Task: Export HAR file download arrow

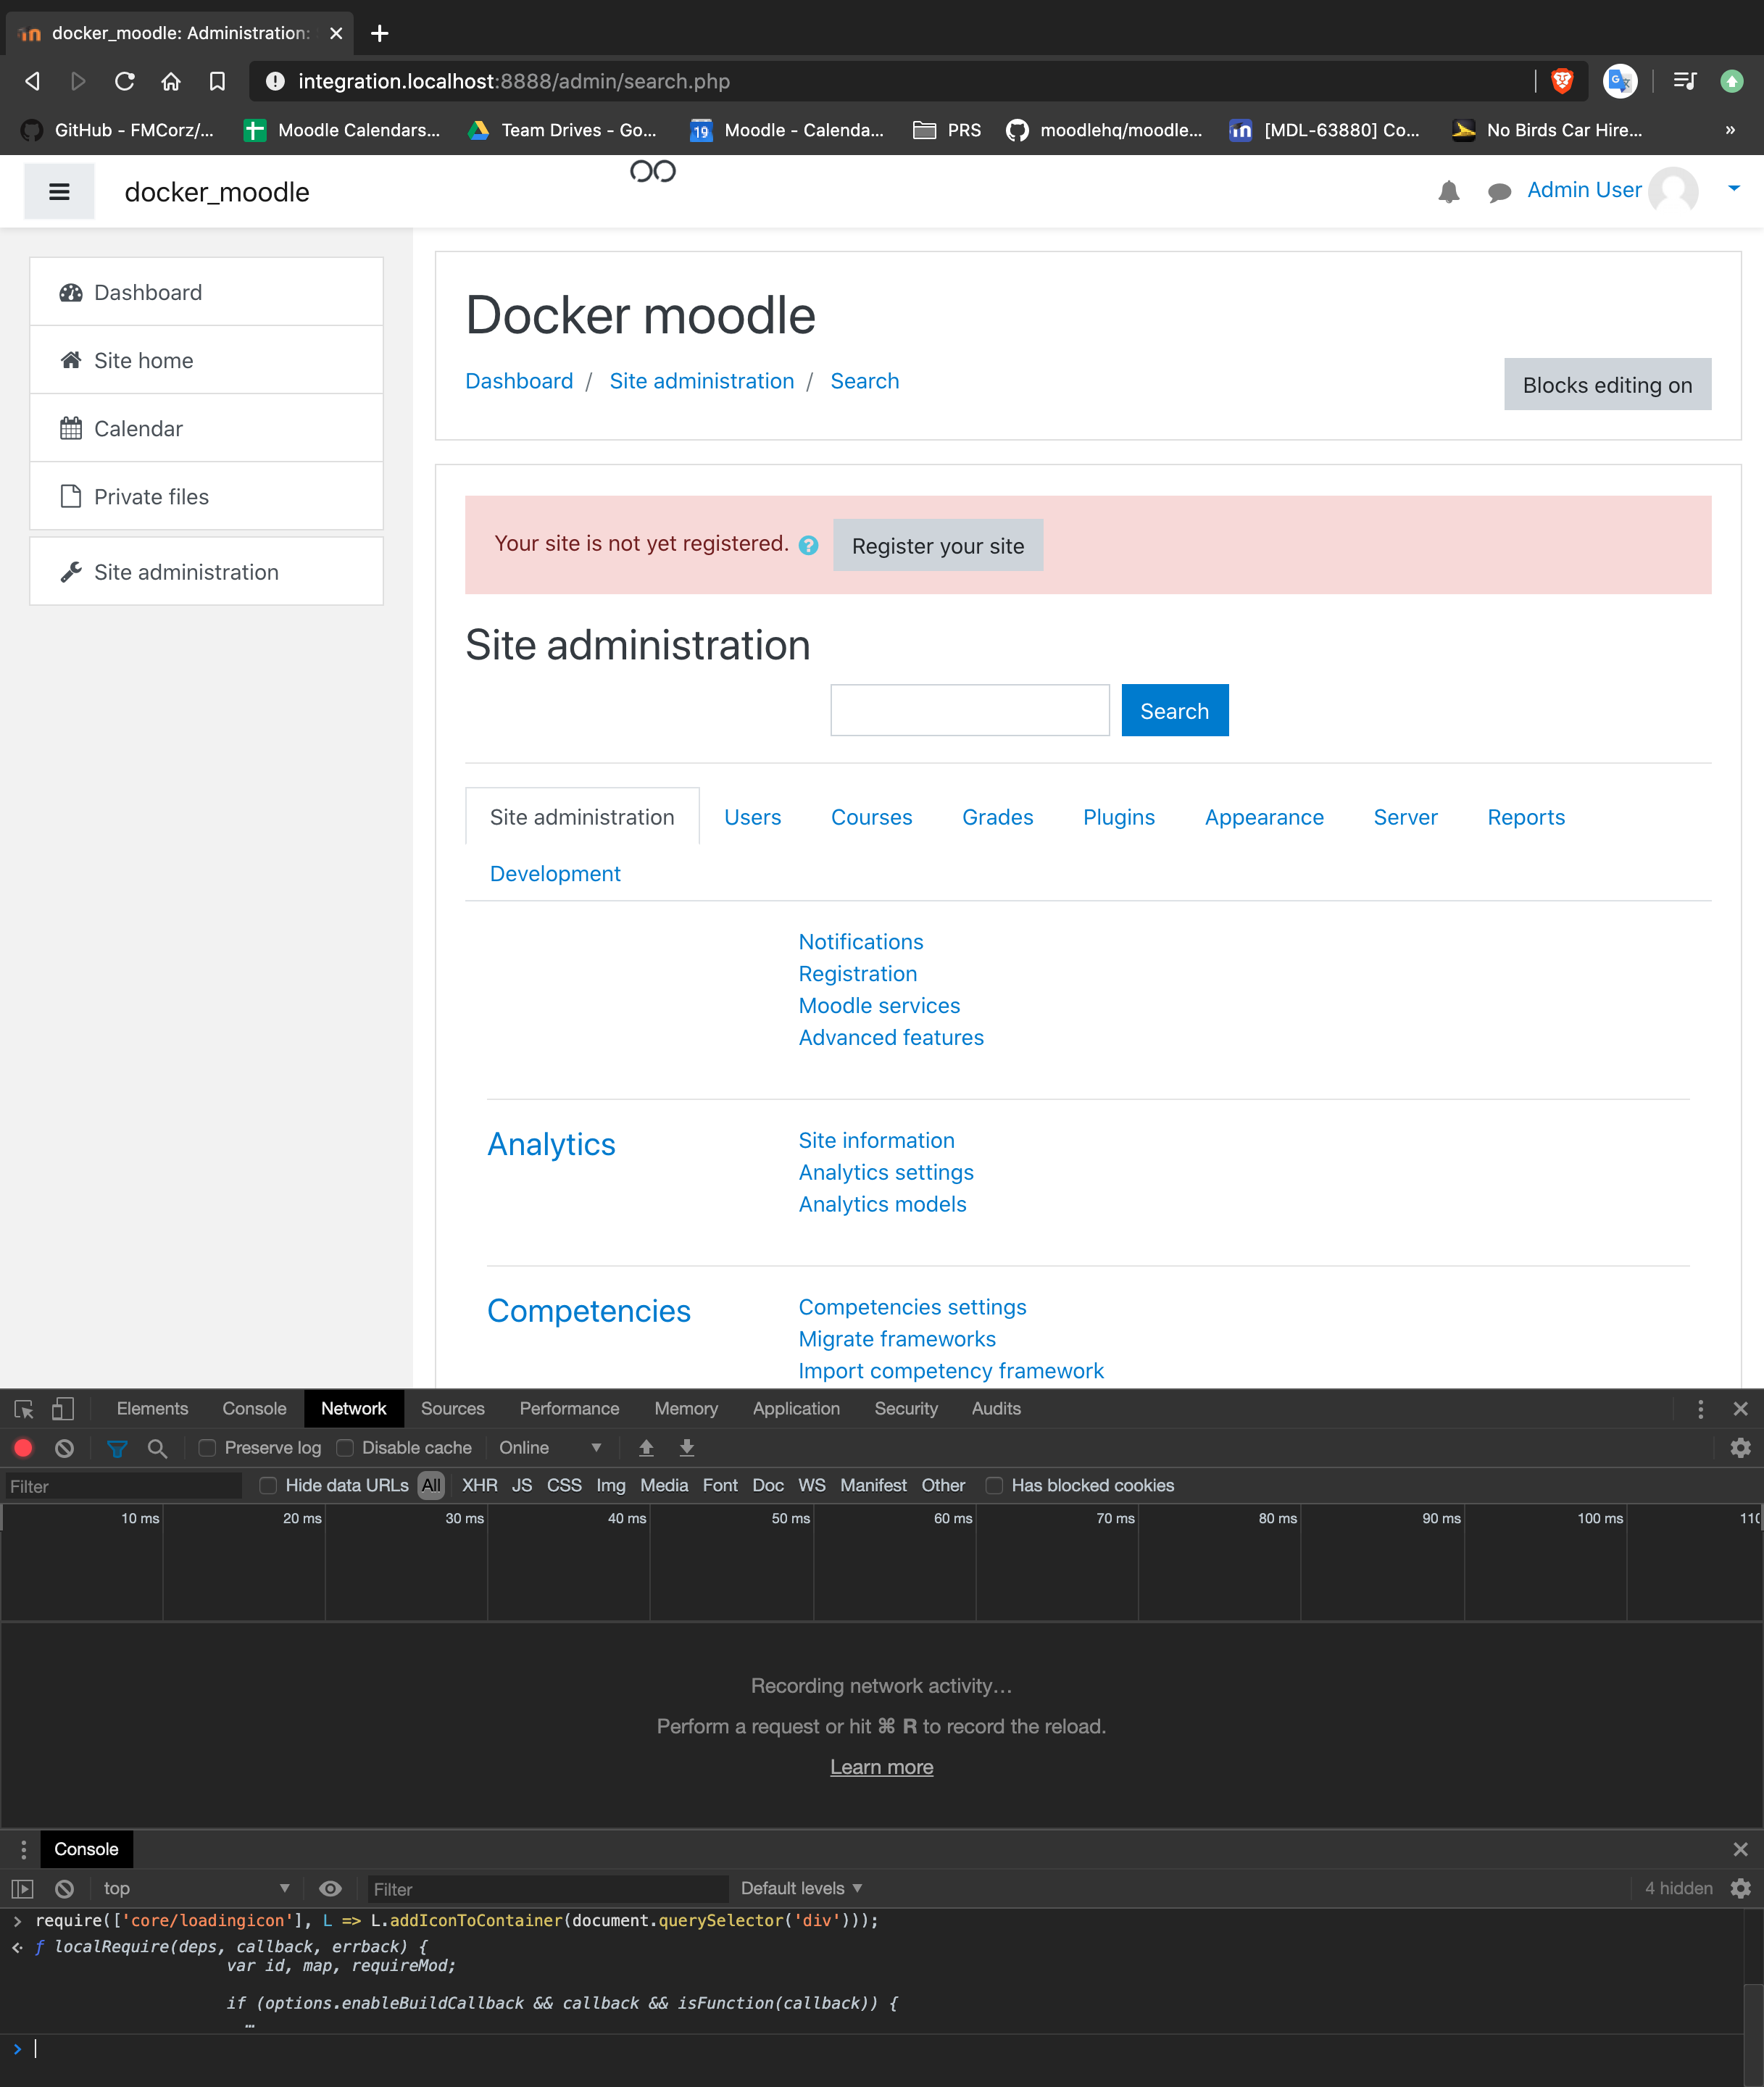Action: (x=687, y=1447)
